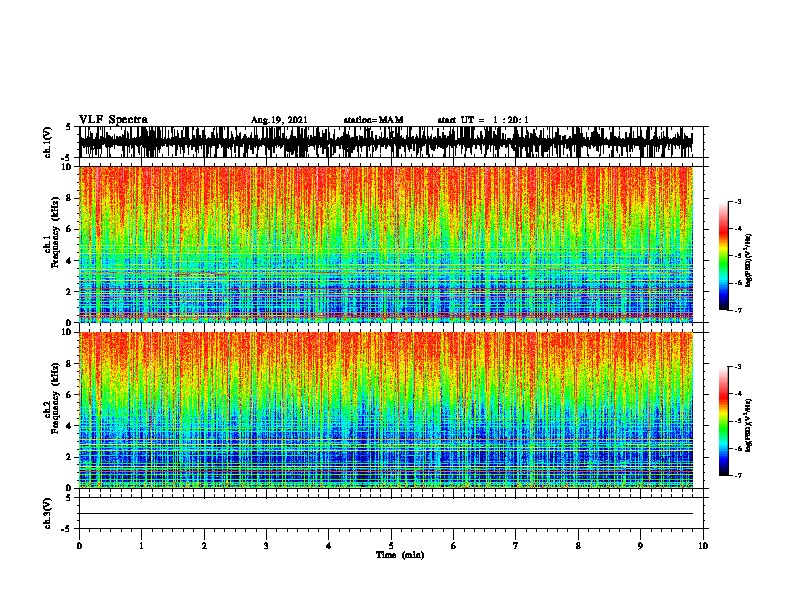Click the "-5" tick of ch.3(V) axis
This screenshot has width=792, height=612.
[67, 529]
